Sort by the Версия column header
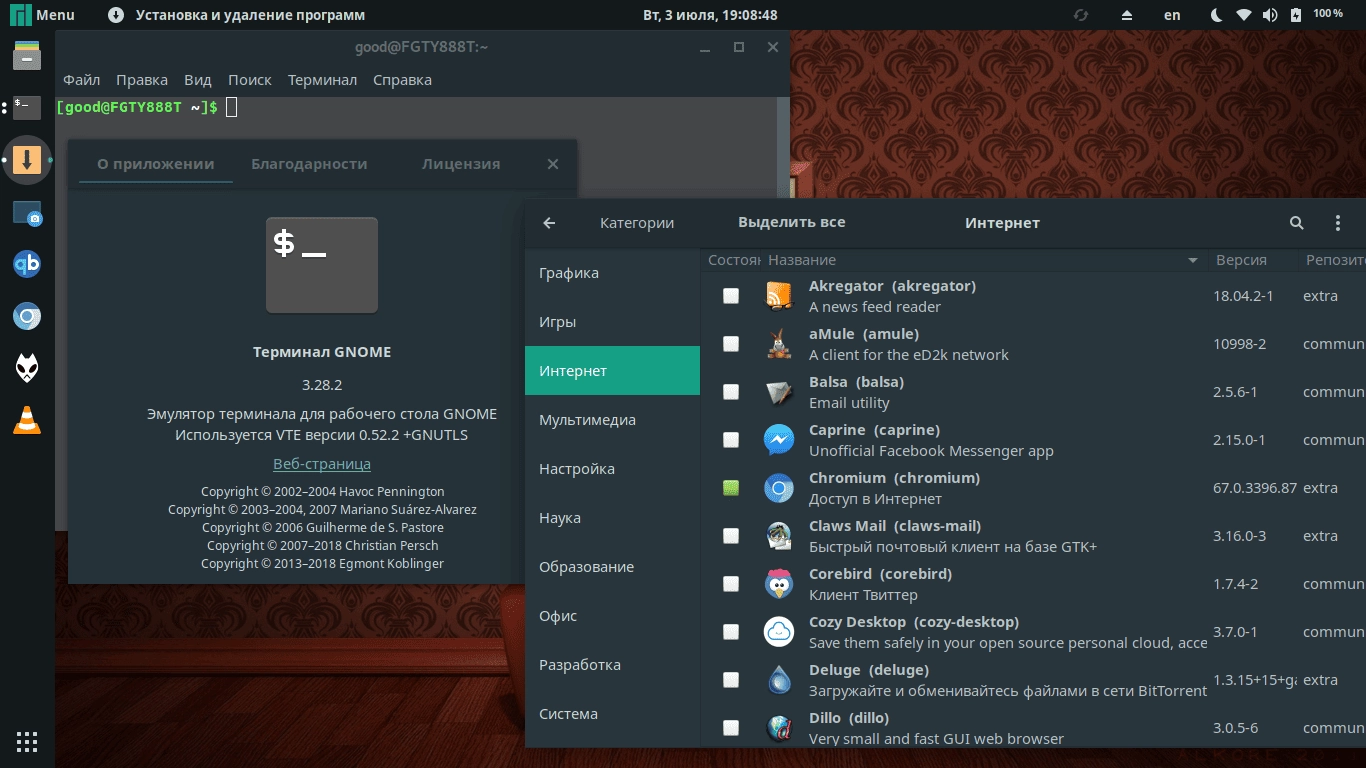 click(1251, 260)
